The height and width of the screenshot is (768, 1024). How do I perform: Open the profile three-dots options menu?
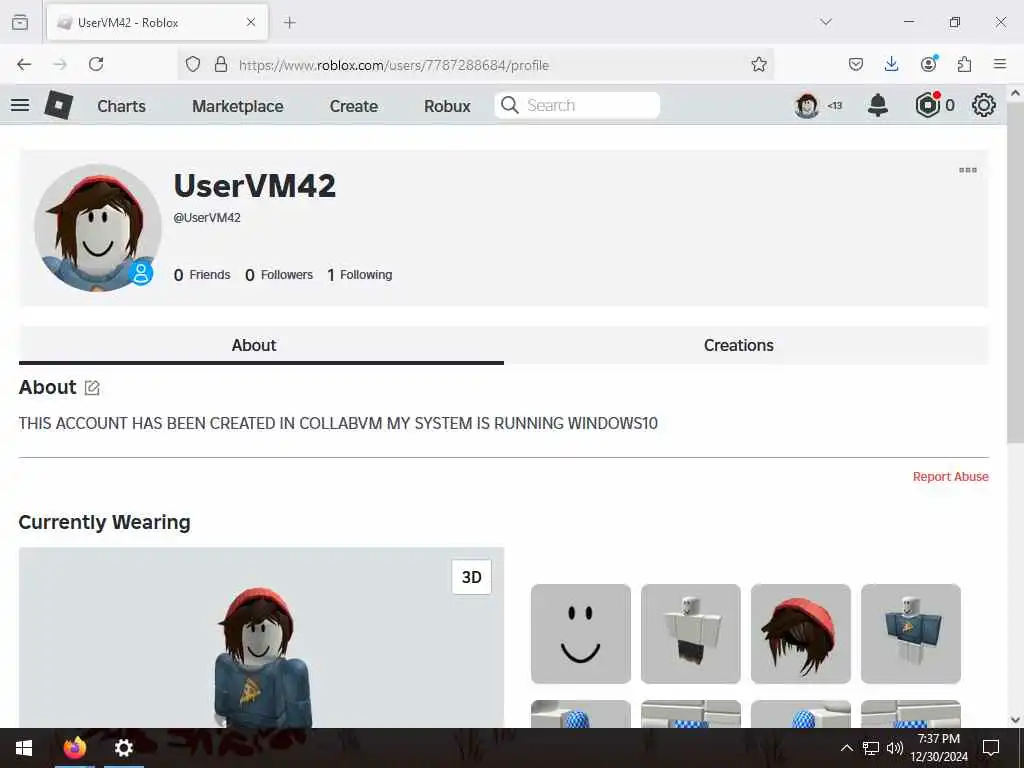(968, 170)
